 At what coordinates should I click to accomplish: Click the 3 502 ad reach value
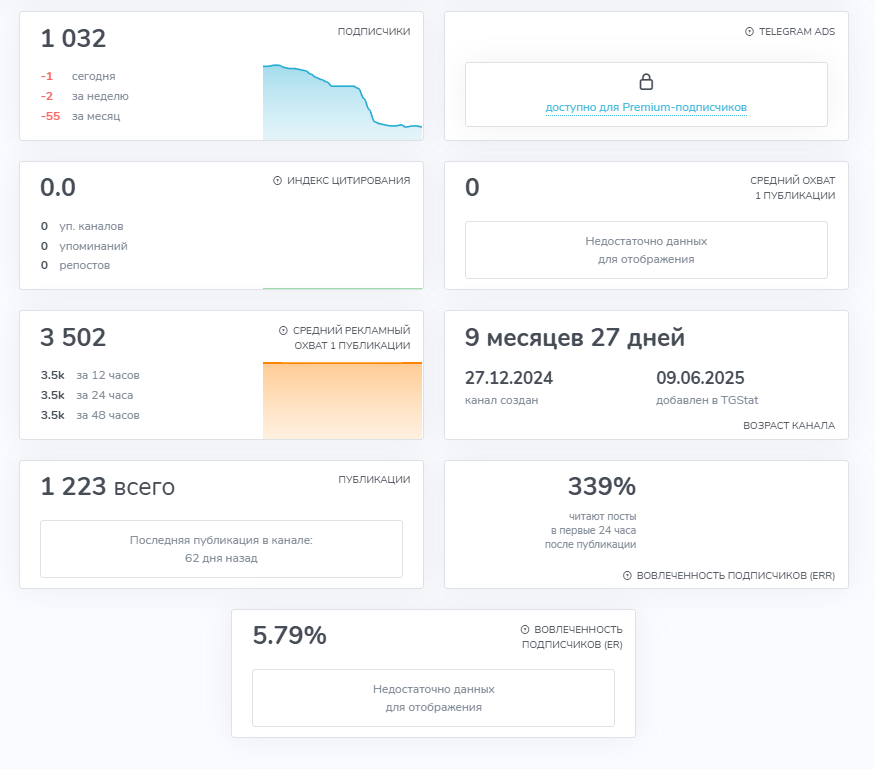coord(73,338)
